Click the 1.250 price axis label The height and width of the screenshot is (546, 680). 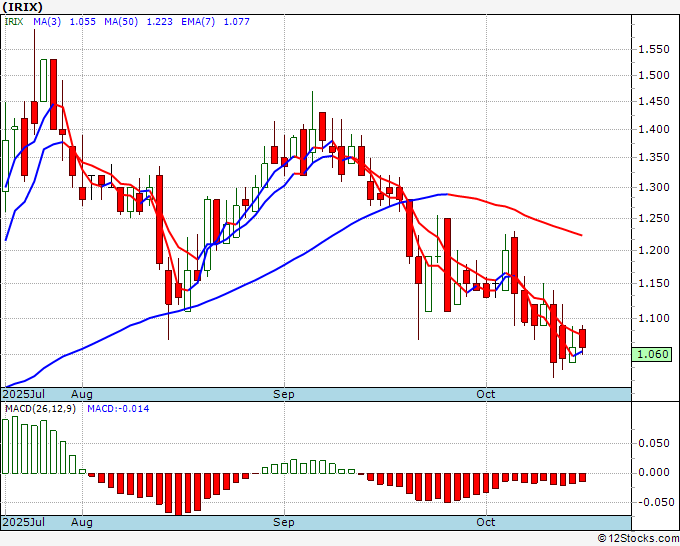(x=654, y=218)
